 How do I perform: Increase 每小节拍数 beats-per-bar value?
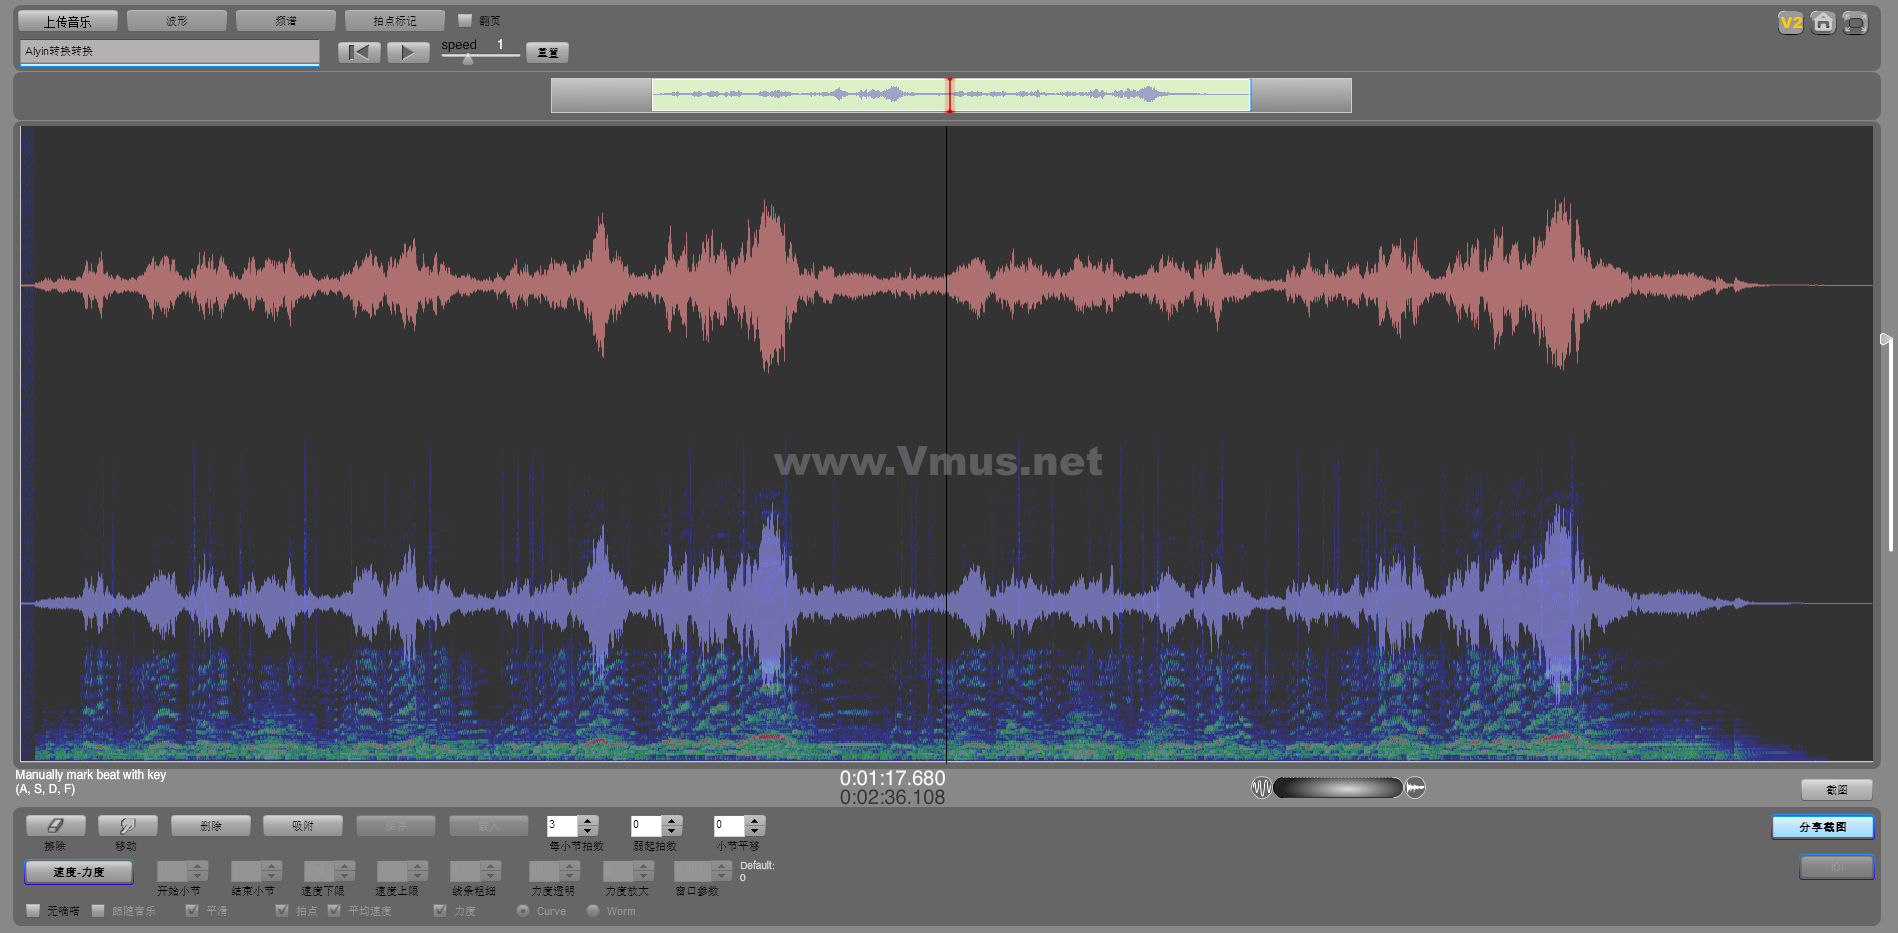tap(588, 821)
